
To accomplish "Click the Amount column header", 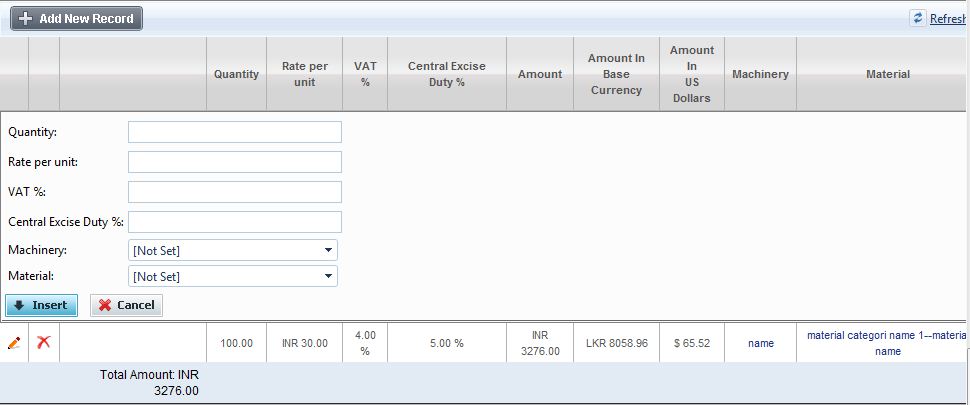I will [x=540, y=74].
